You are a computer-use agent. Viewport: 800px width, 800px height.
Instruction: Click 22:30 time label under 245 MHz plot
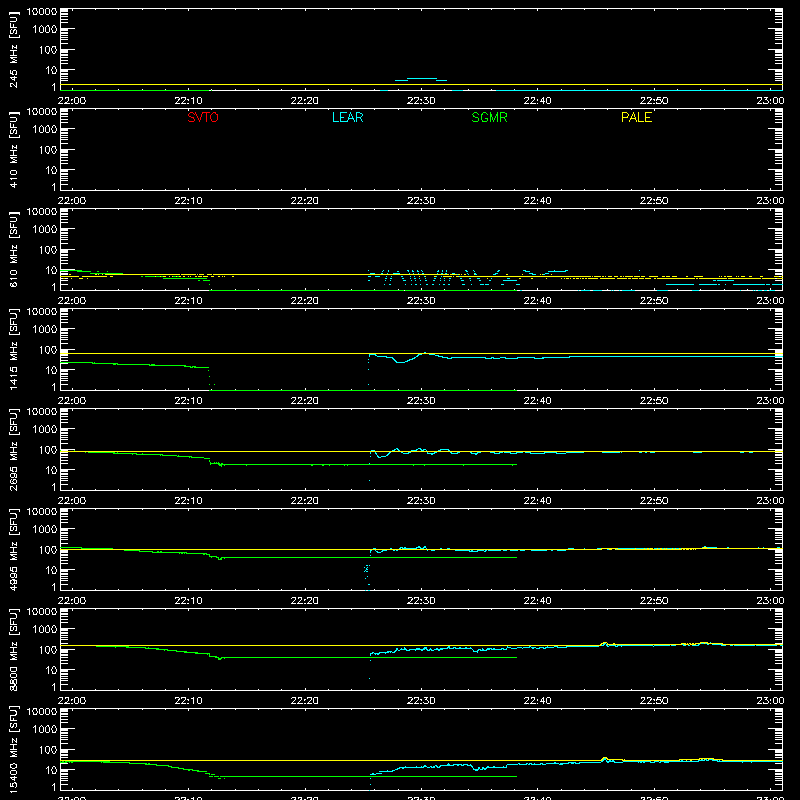point(421,101)
